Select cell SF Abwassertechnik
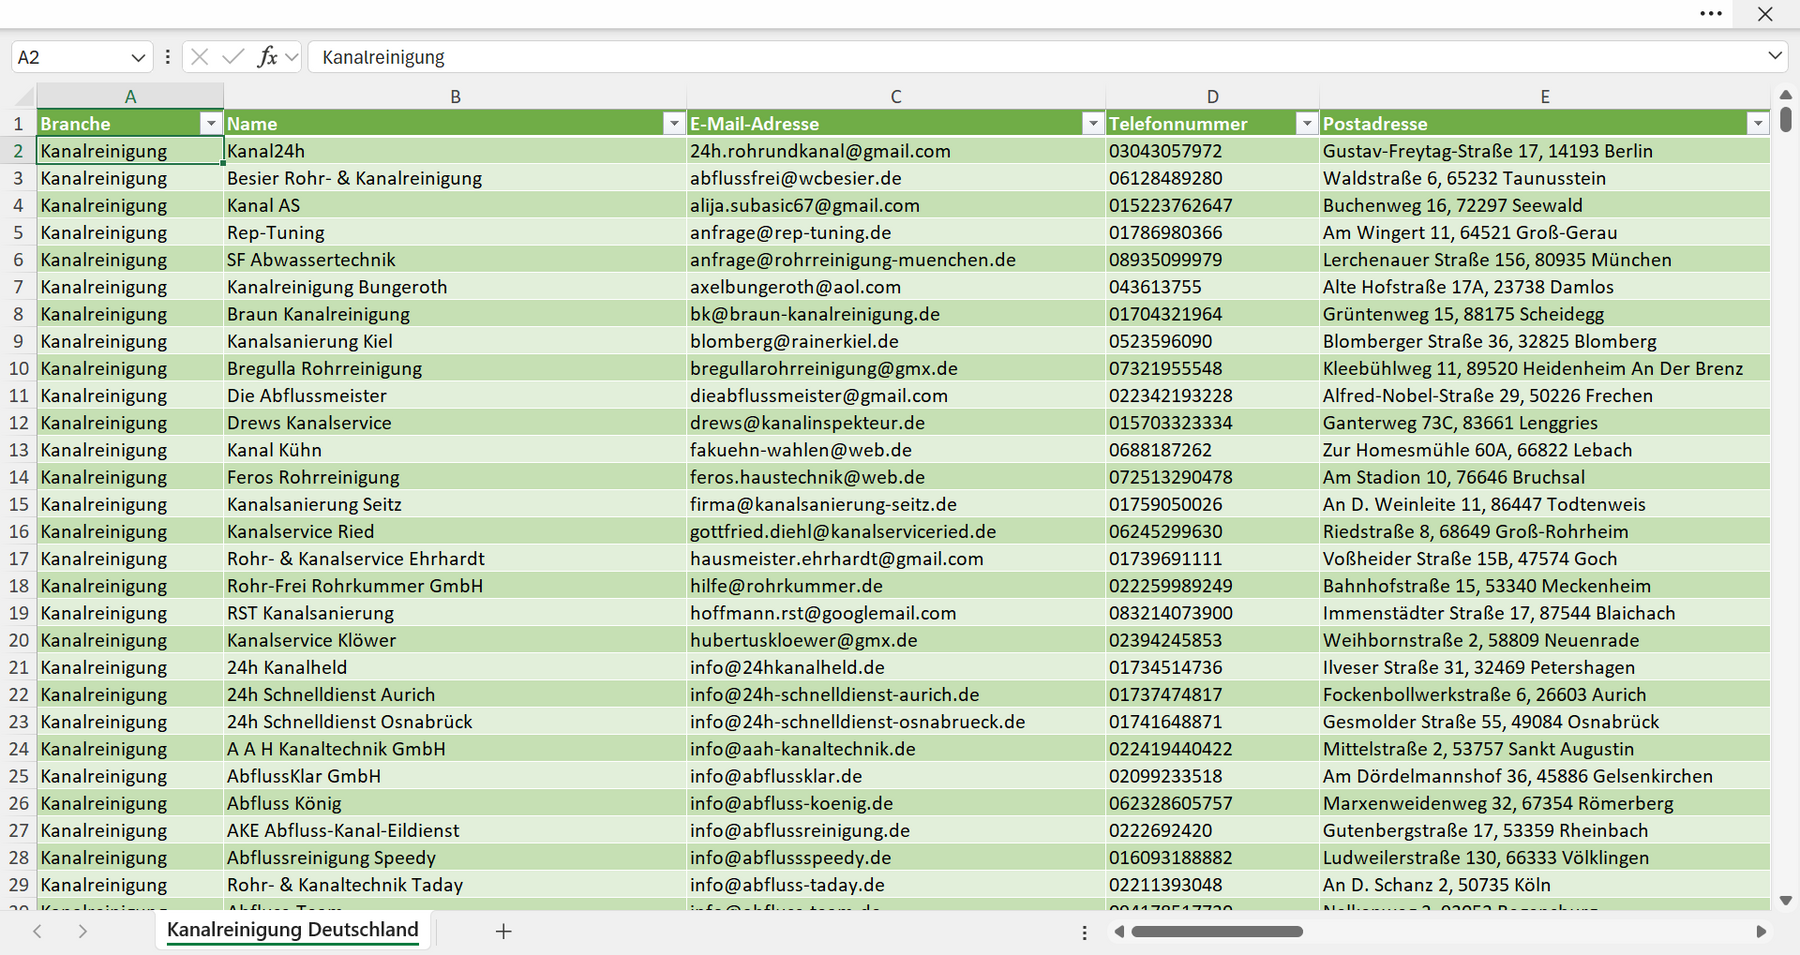 pyautogui.click(x=455, y=260)
